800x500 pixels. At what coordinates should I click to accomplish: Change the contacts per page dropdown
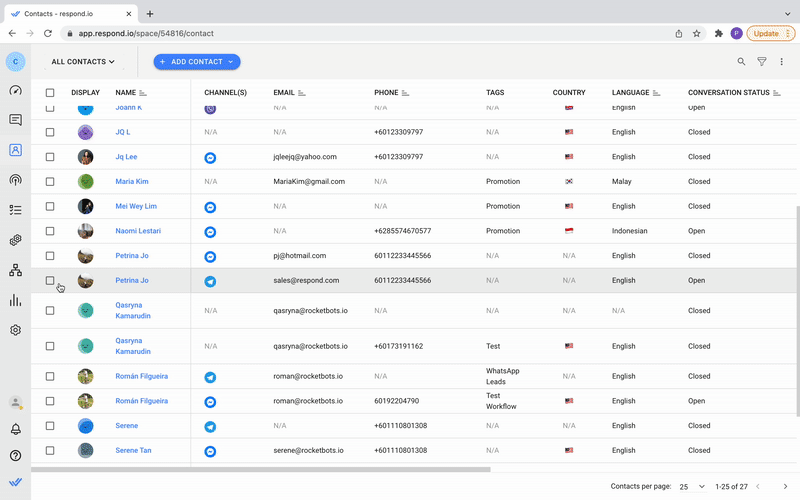click(692, 487)
